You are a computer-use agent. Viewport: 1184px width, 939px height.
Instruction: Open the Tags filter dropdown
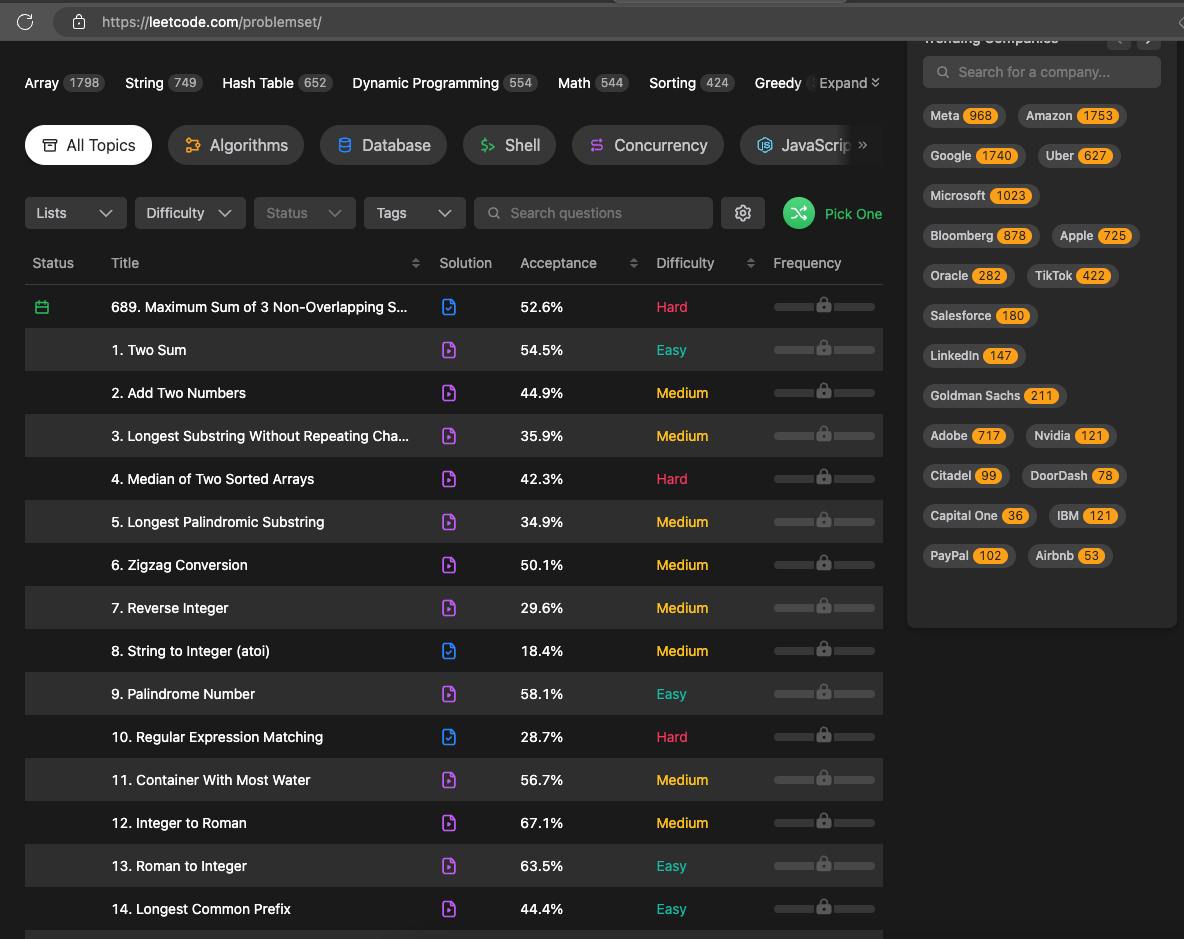click(415, 213)
